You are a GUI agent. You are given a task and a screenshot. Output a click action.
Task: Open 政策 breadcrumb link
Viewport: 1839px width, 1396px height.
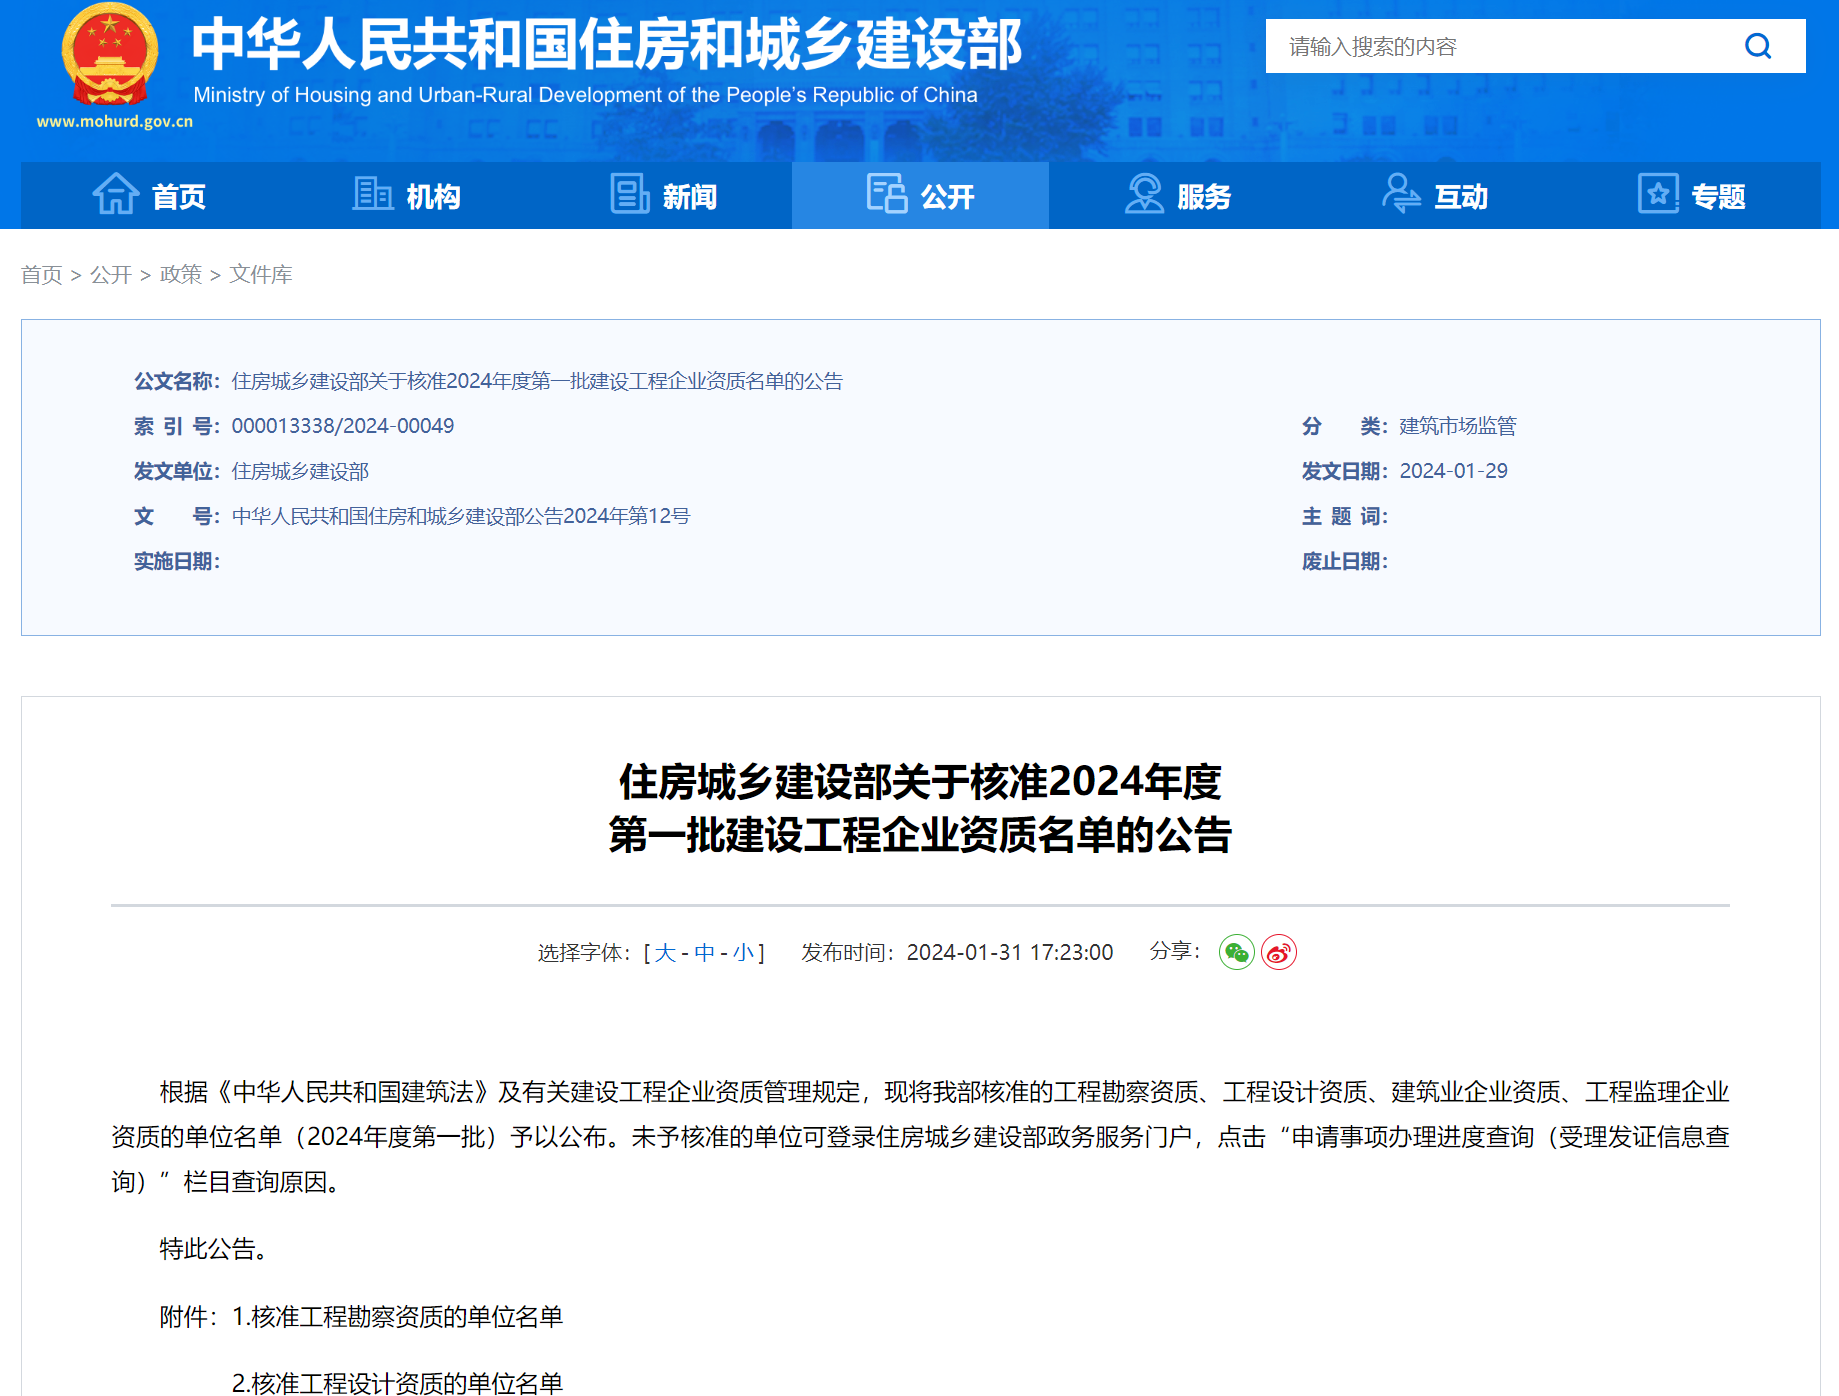pyautogui.click(x=180, y=275)
